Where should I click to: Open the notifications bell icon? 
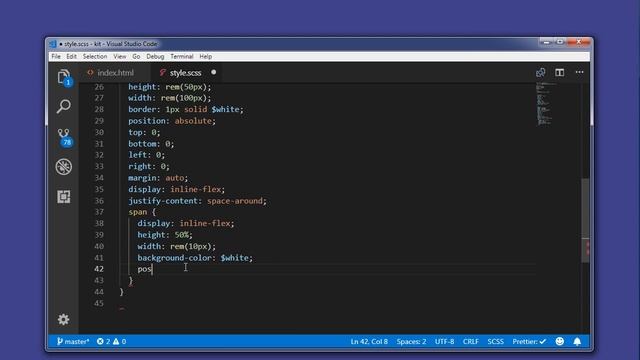577,341
